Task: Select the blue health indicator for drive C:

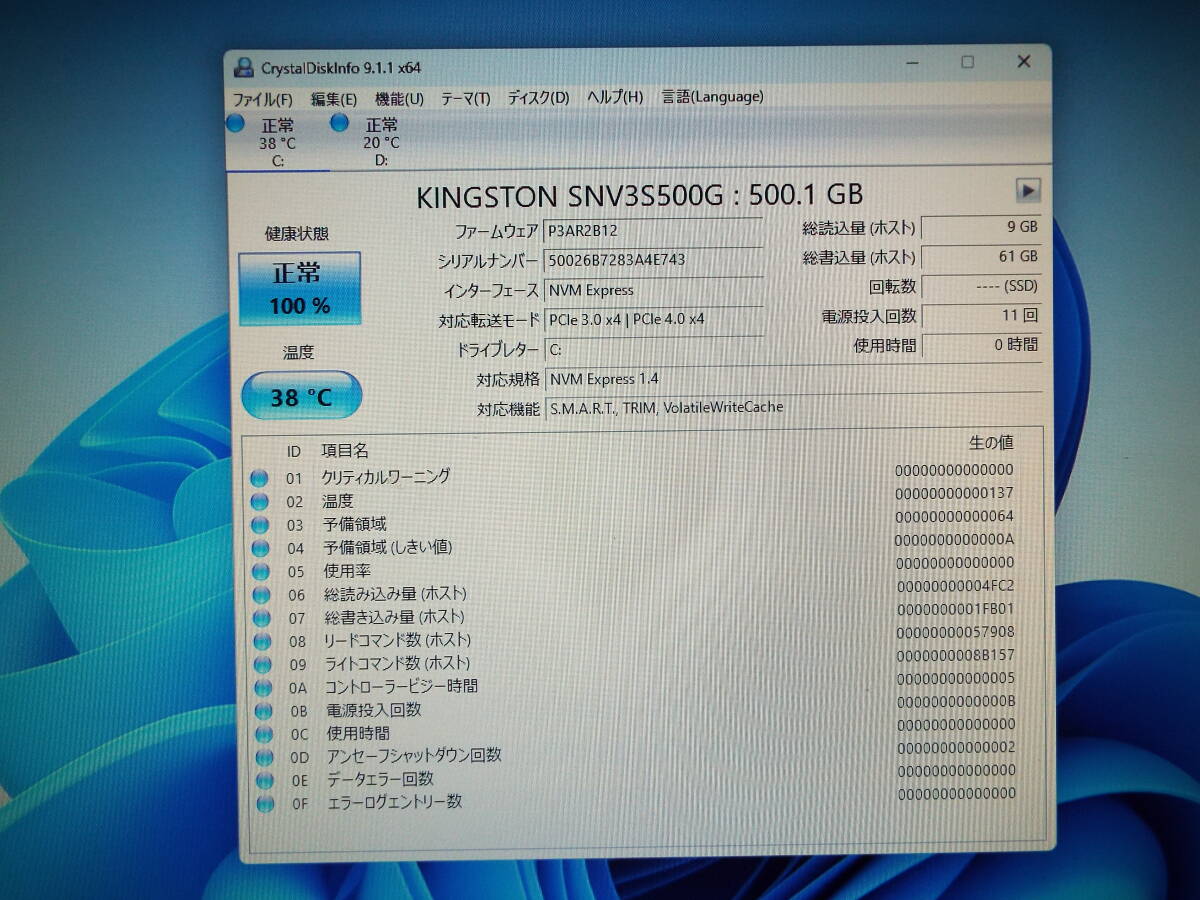Action: click(x=236, y=123)
